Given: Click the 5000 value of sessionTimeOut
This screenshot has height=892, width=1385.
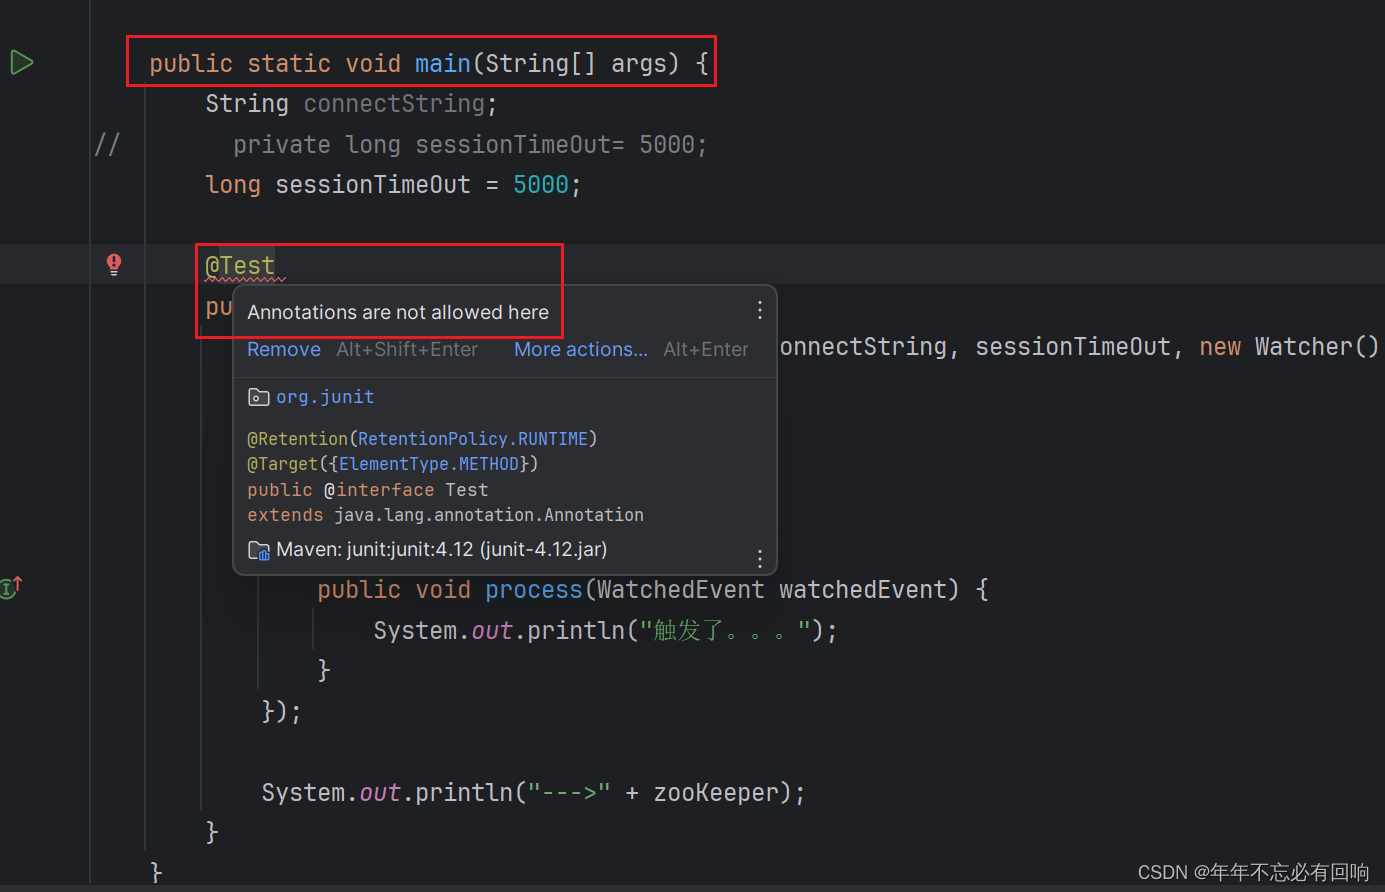Looking at the screenshot, I should point(541,185).
